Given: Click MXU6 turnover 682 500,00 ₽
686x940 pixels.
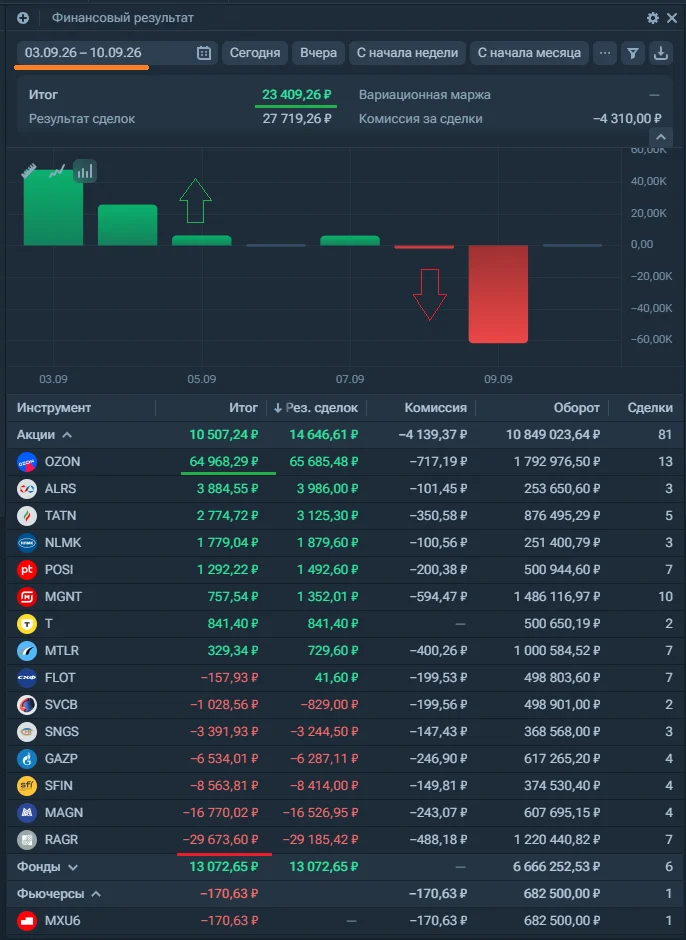Looking at the screenshot, I should [562, 920].
